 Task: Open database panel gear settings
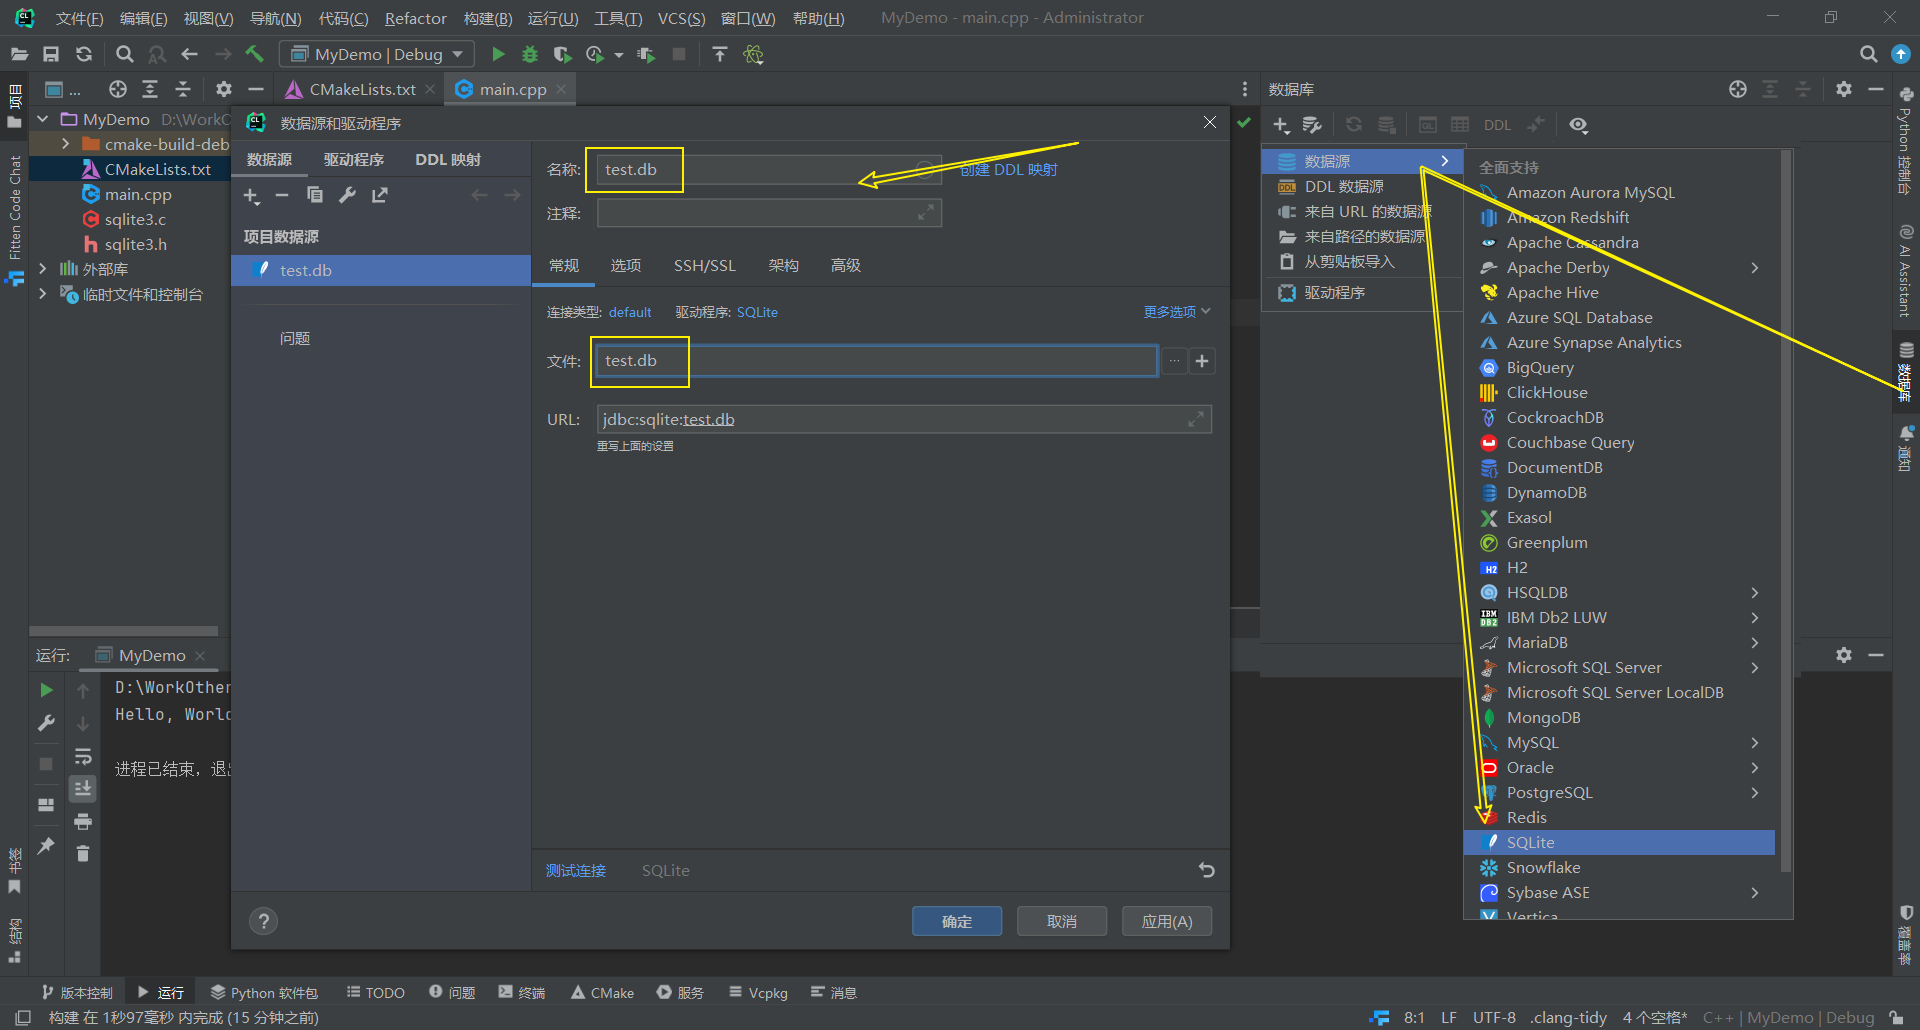[x=1844, y=89]
